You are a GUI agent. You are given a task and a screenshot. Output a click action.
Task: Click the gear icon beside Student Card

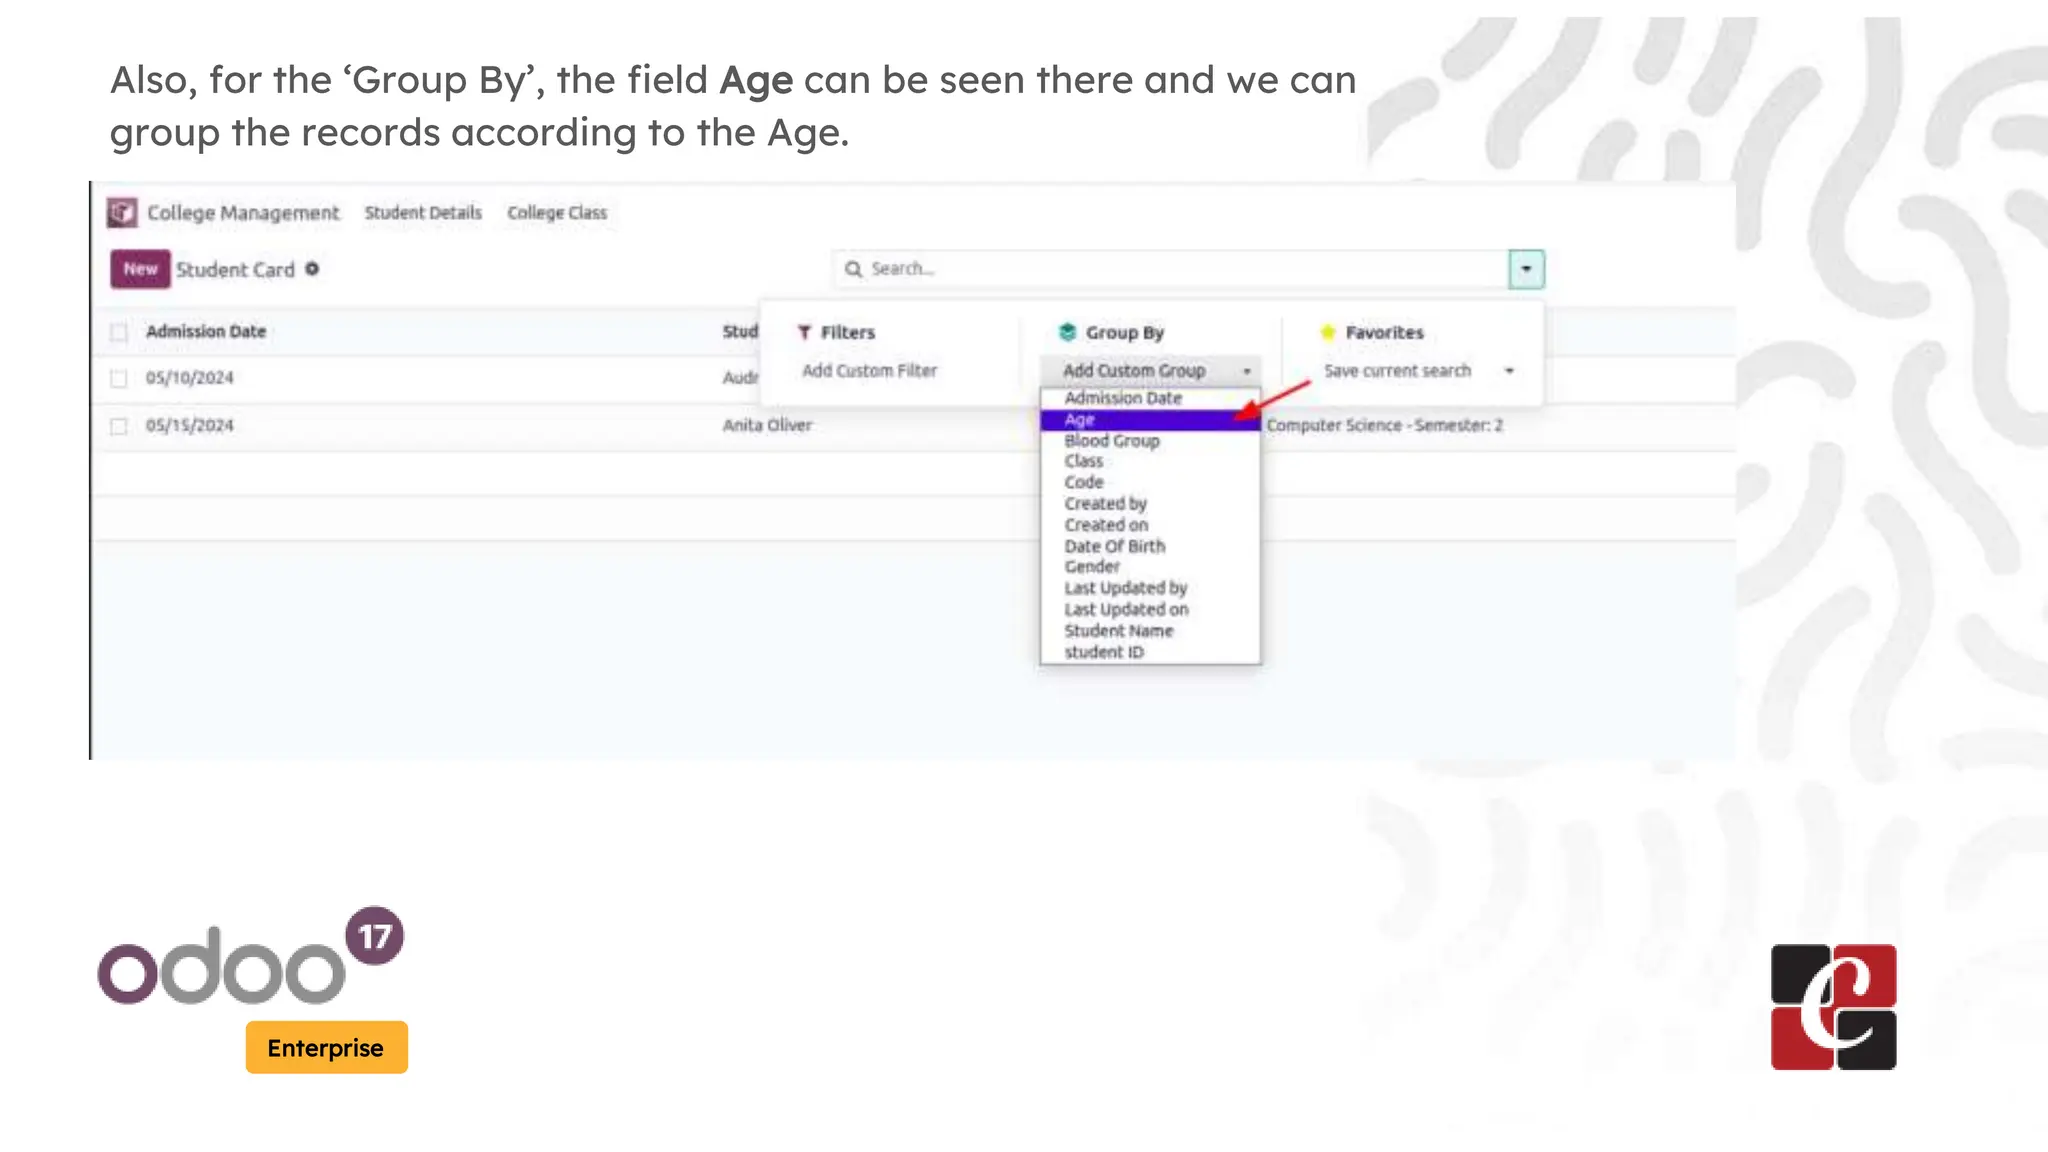312,269
